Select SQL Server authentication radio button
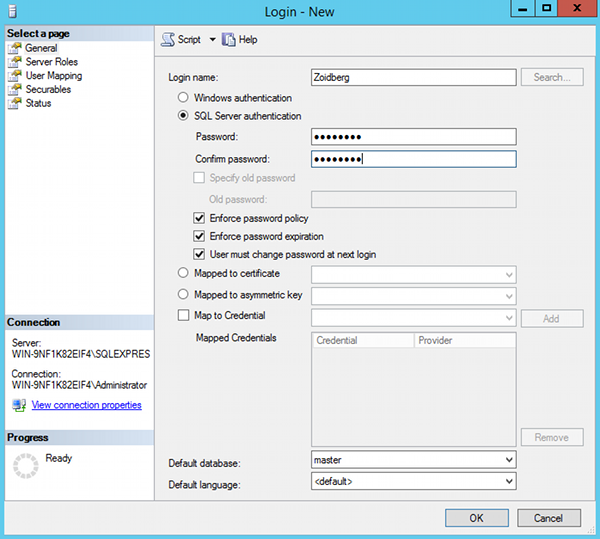The image size is (600, 539). coord(183,116)
